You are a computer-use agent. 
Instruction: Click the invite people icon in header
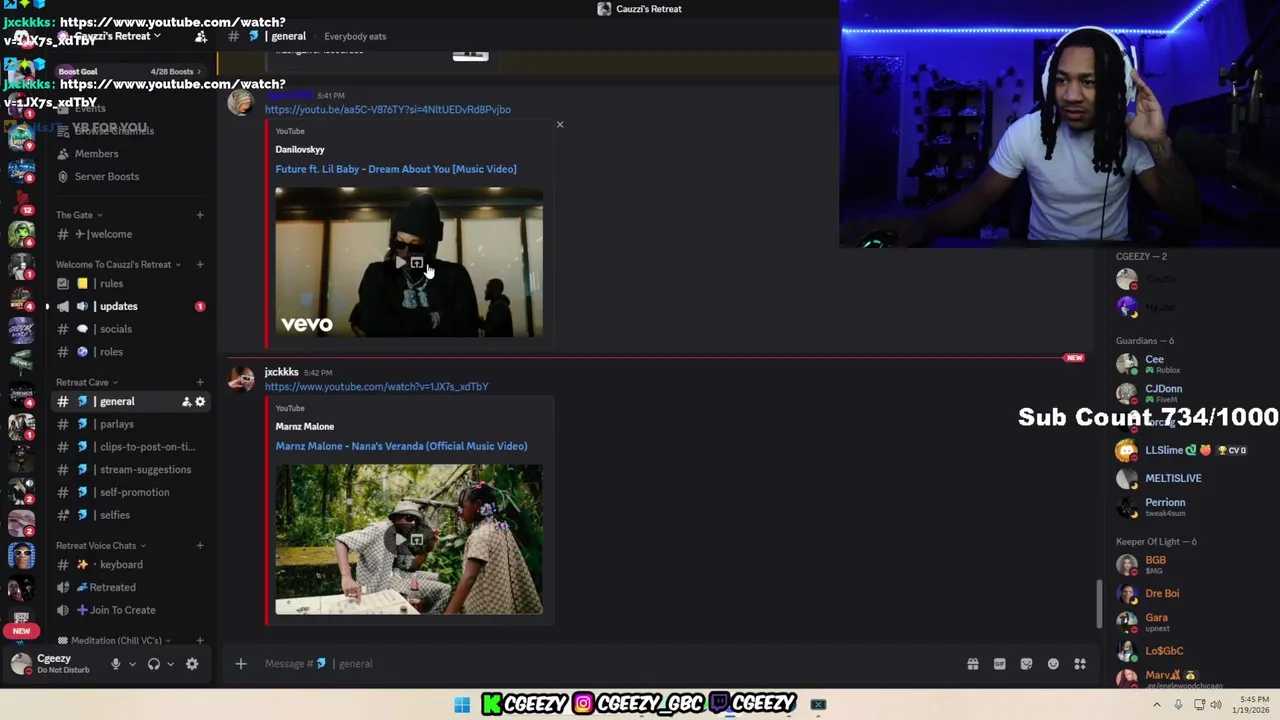tap(201, 36)
